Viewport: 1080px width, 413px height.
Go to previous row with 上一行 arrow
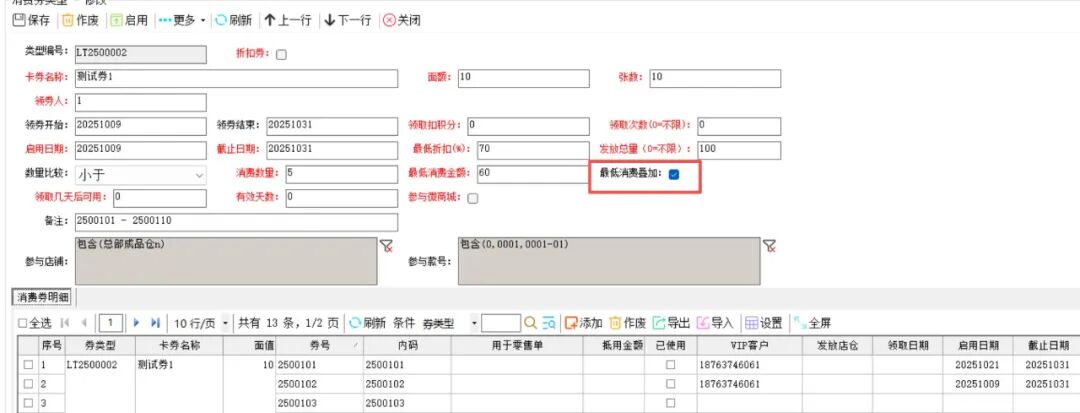270,21
